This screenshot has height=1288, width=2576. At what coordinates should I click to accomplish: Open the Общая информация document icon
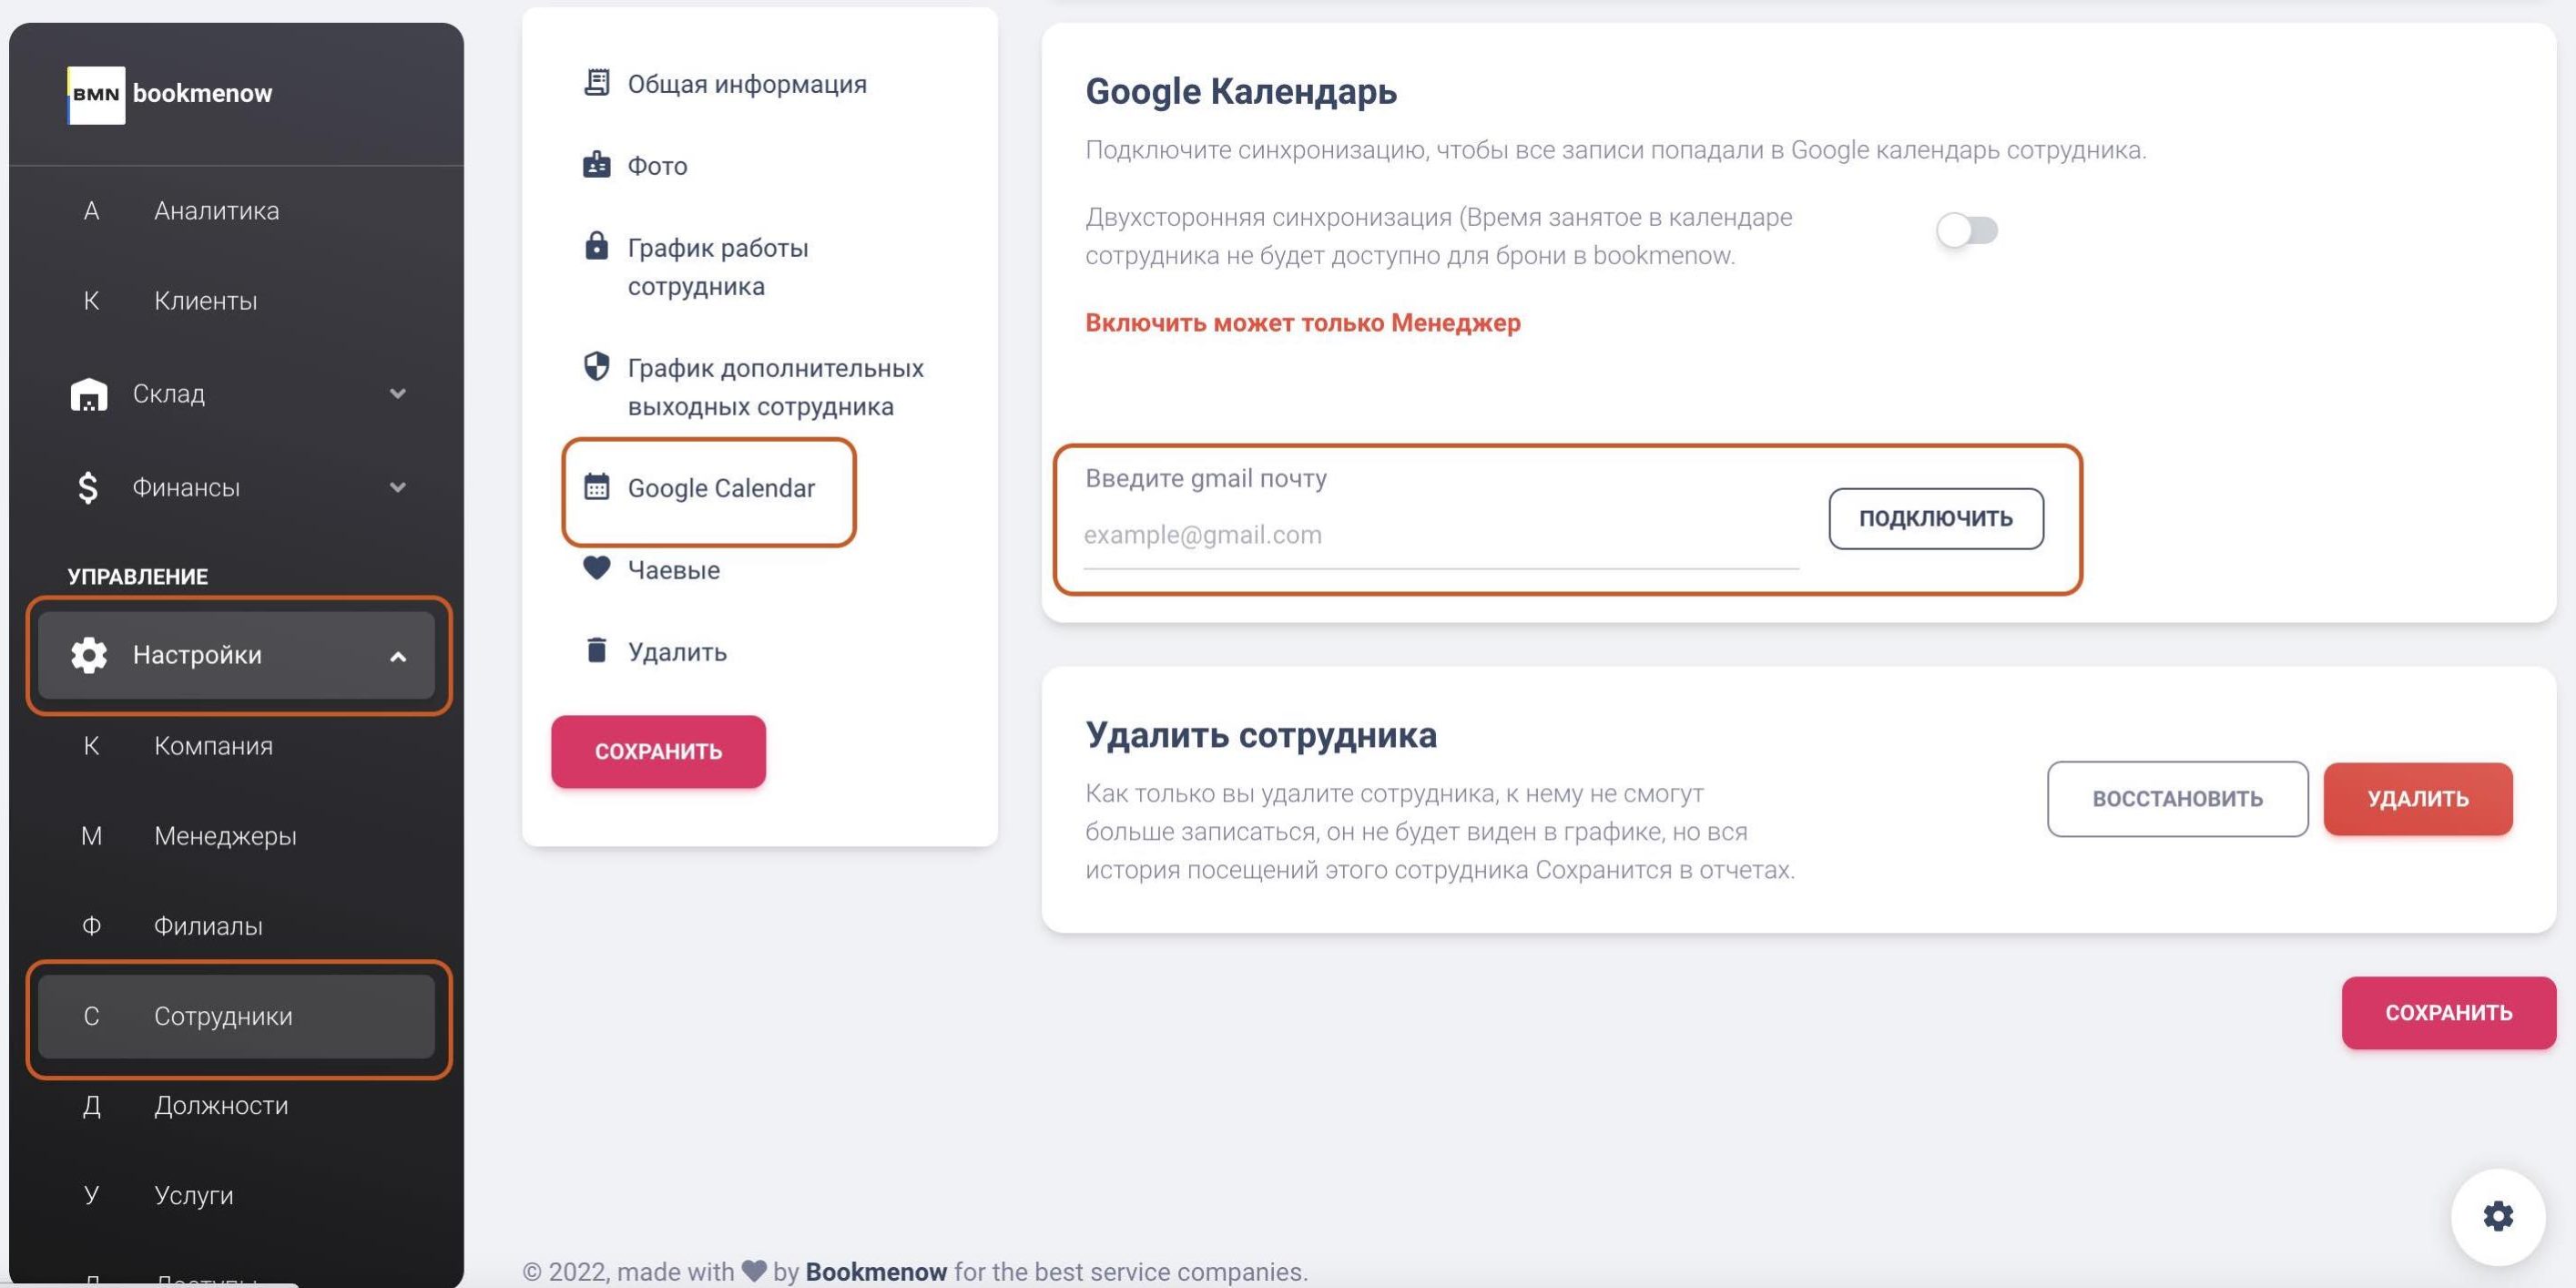(x=597, y=83)
